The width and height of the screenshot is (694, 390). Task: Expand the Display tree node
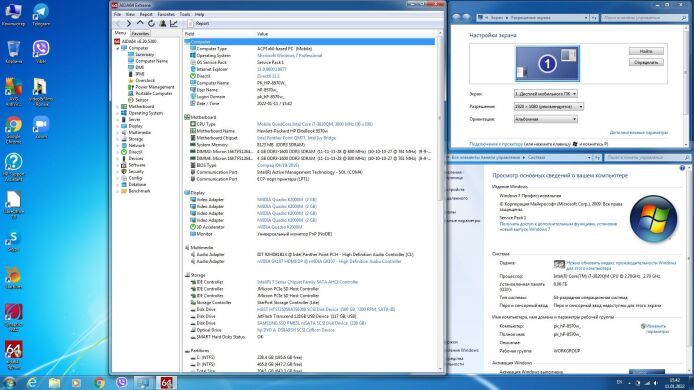[x=118, y=126]
